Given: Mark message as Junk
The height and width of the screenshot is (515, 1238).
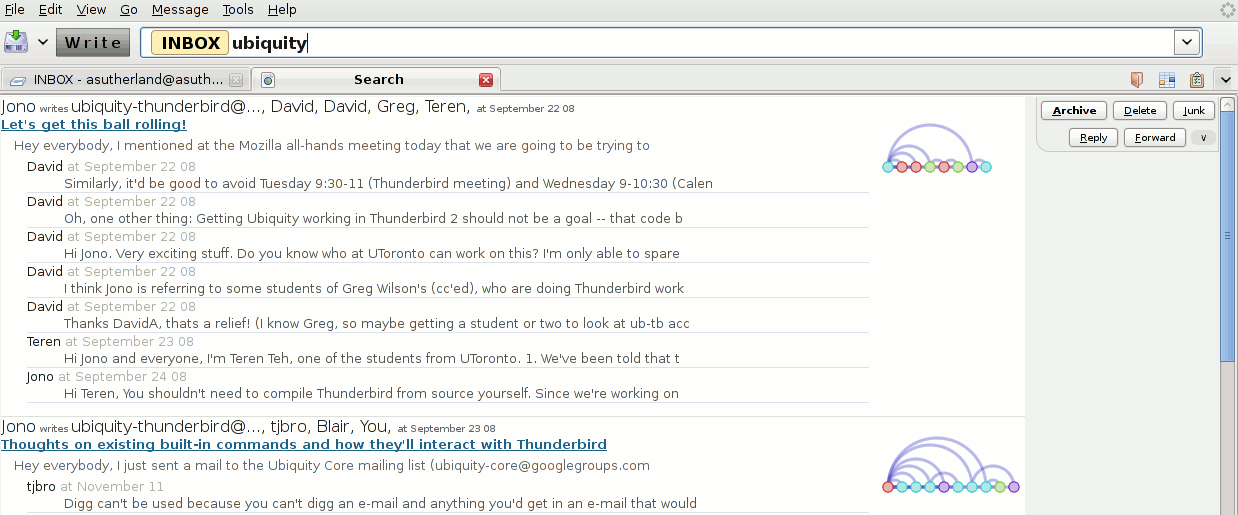Looking at the screenshot, I should (1194, 111).
